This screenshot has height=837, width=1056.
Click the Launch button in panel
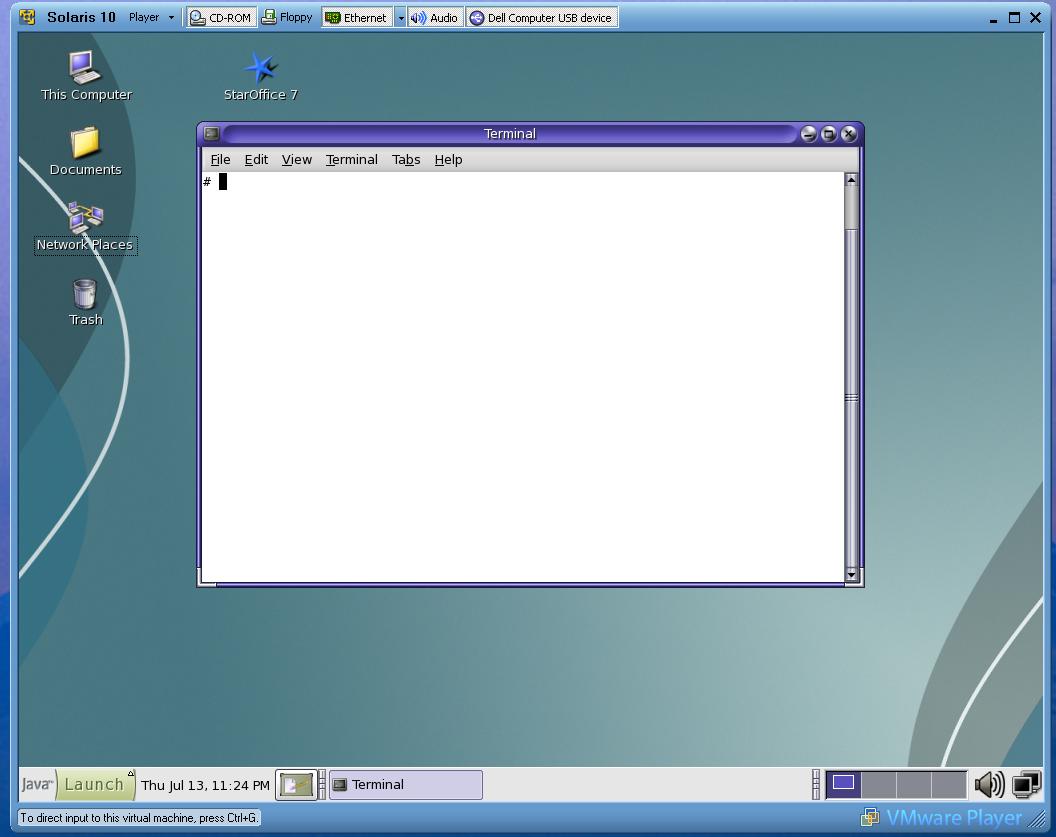click(x=95, y=784)
